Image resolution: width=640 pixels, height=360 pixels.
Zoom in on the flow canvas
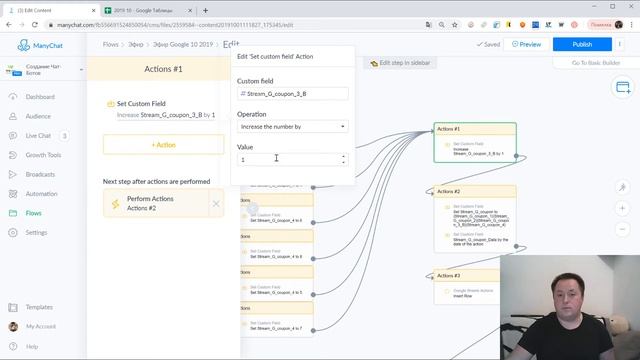coord(622,209)
